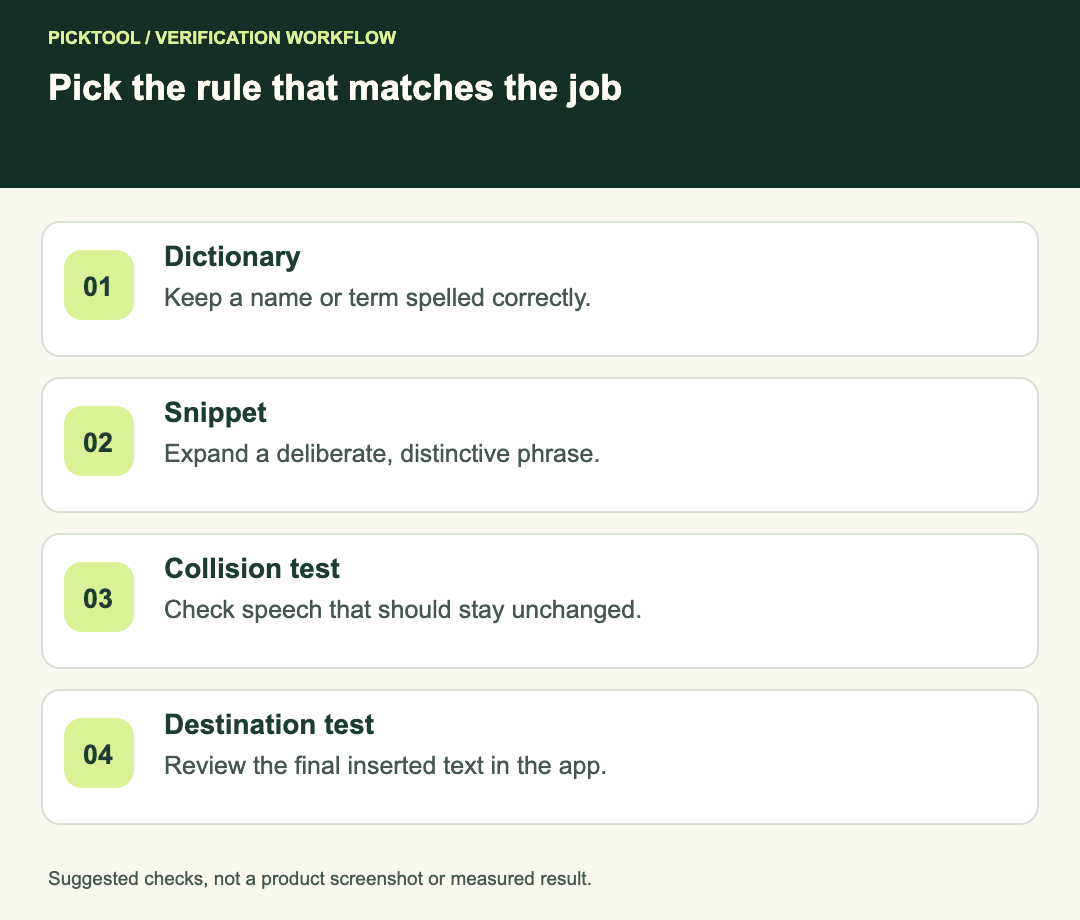Select the Collision test heading

[x=251, y=569]
